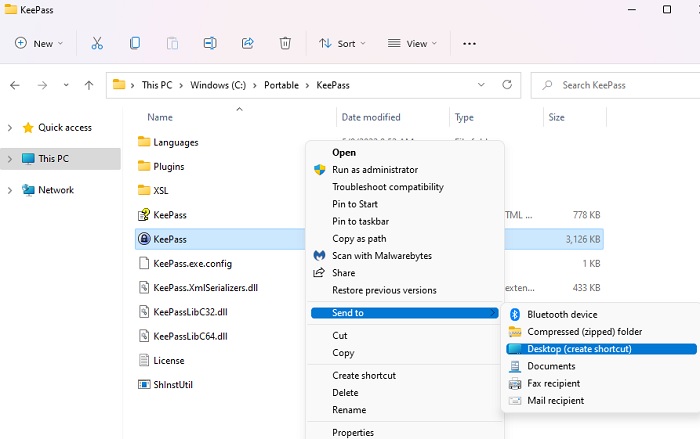Click the Cut scissors icon in the toolbar
The width and height of the screenshot is (700, 439).
click(97, 43)
